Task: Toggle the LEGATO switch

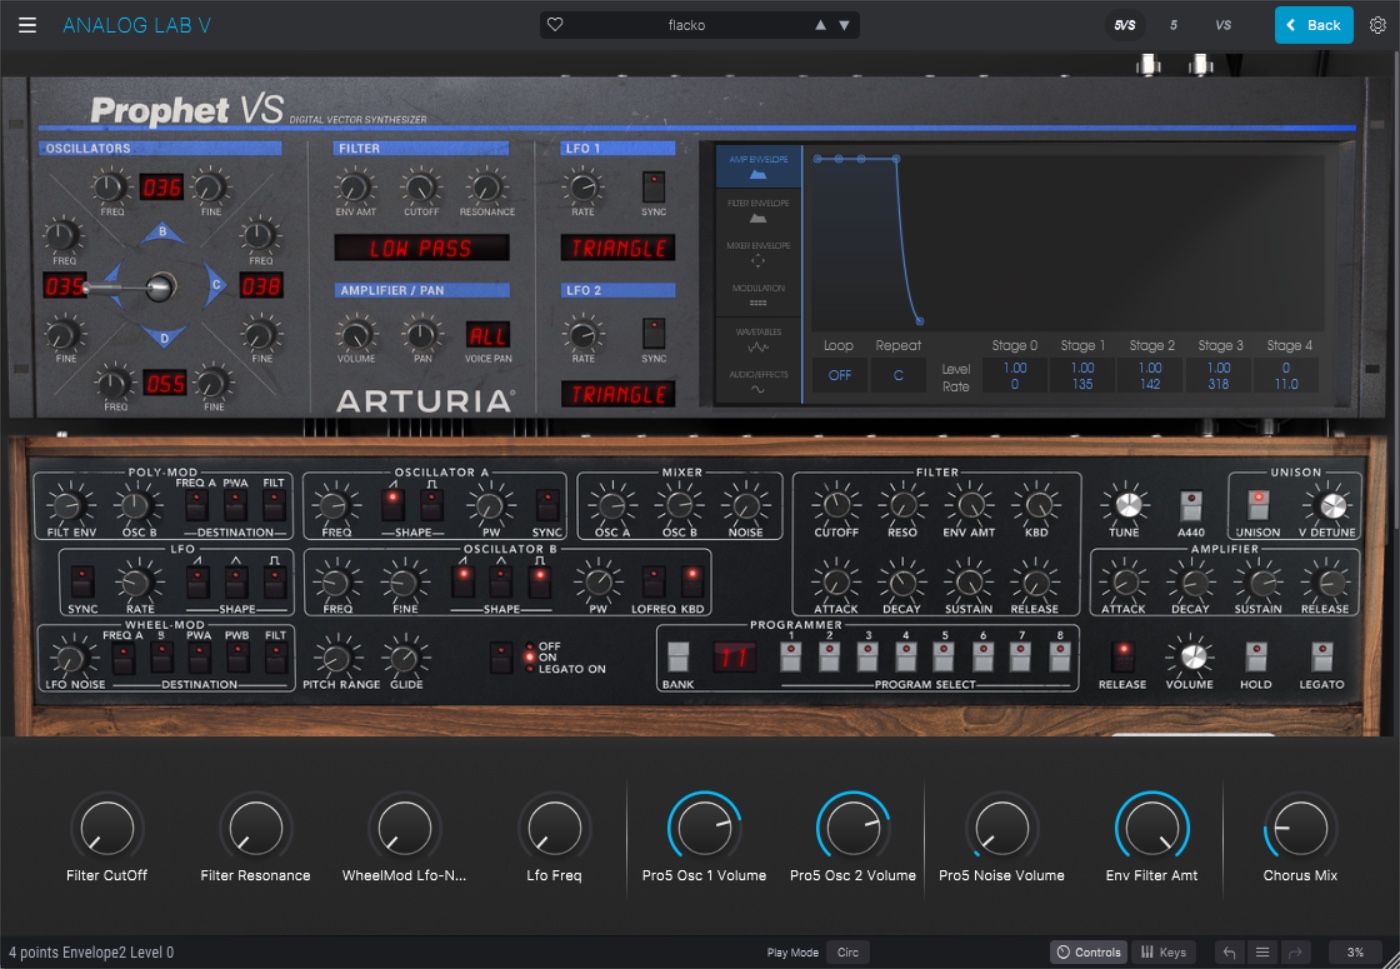Action: coord(1322,657)
